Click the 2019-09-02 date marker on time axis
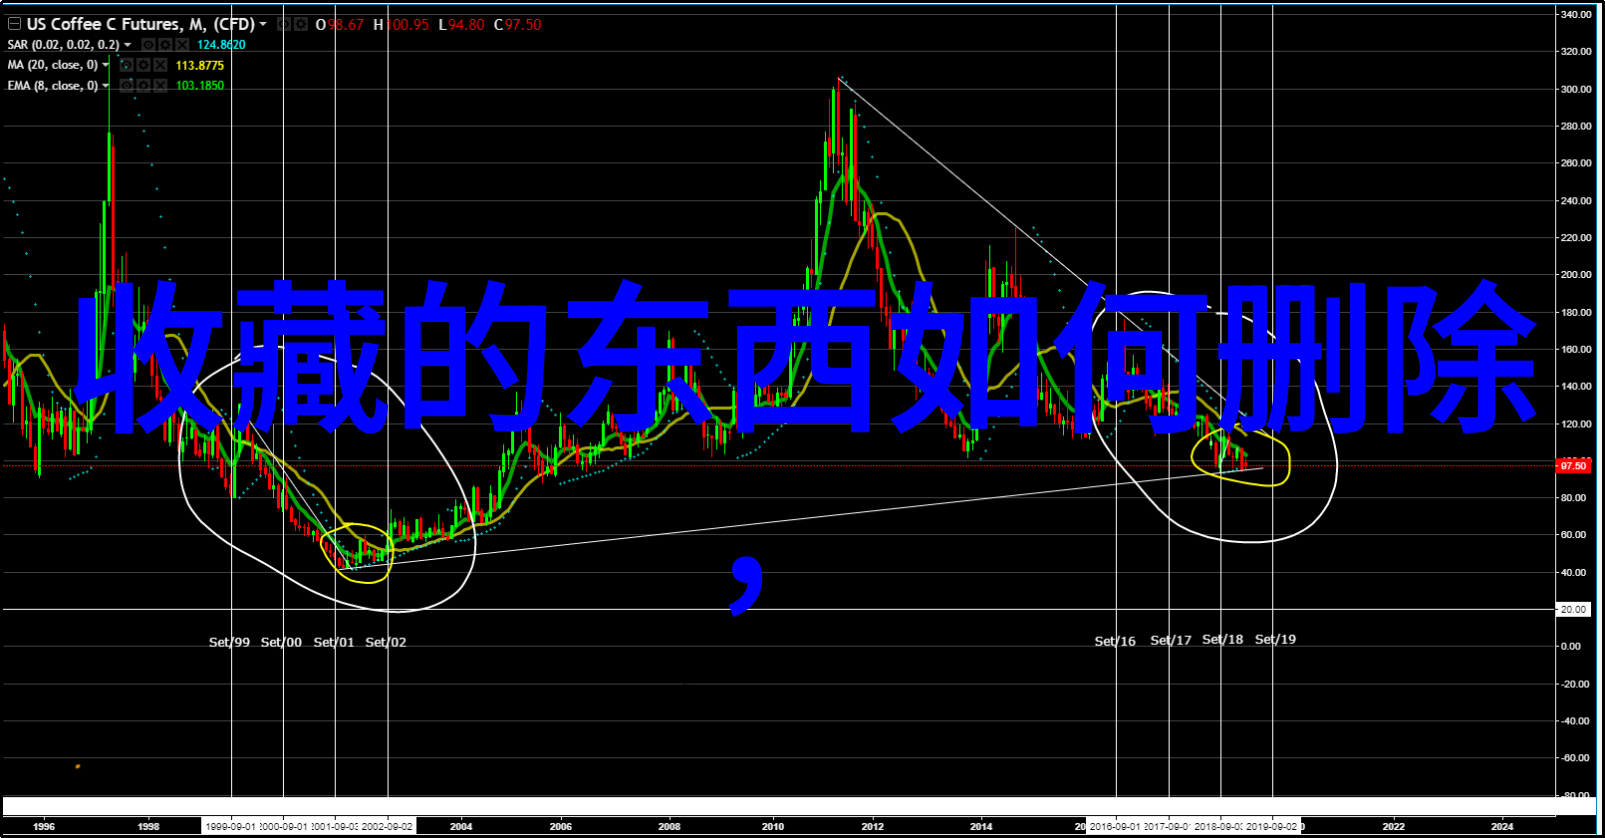Image resolution: width=1605 pixels, height=838 pixels. pyautogui.click(x=1272, y=827)
